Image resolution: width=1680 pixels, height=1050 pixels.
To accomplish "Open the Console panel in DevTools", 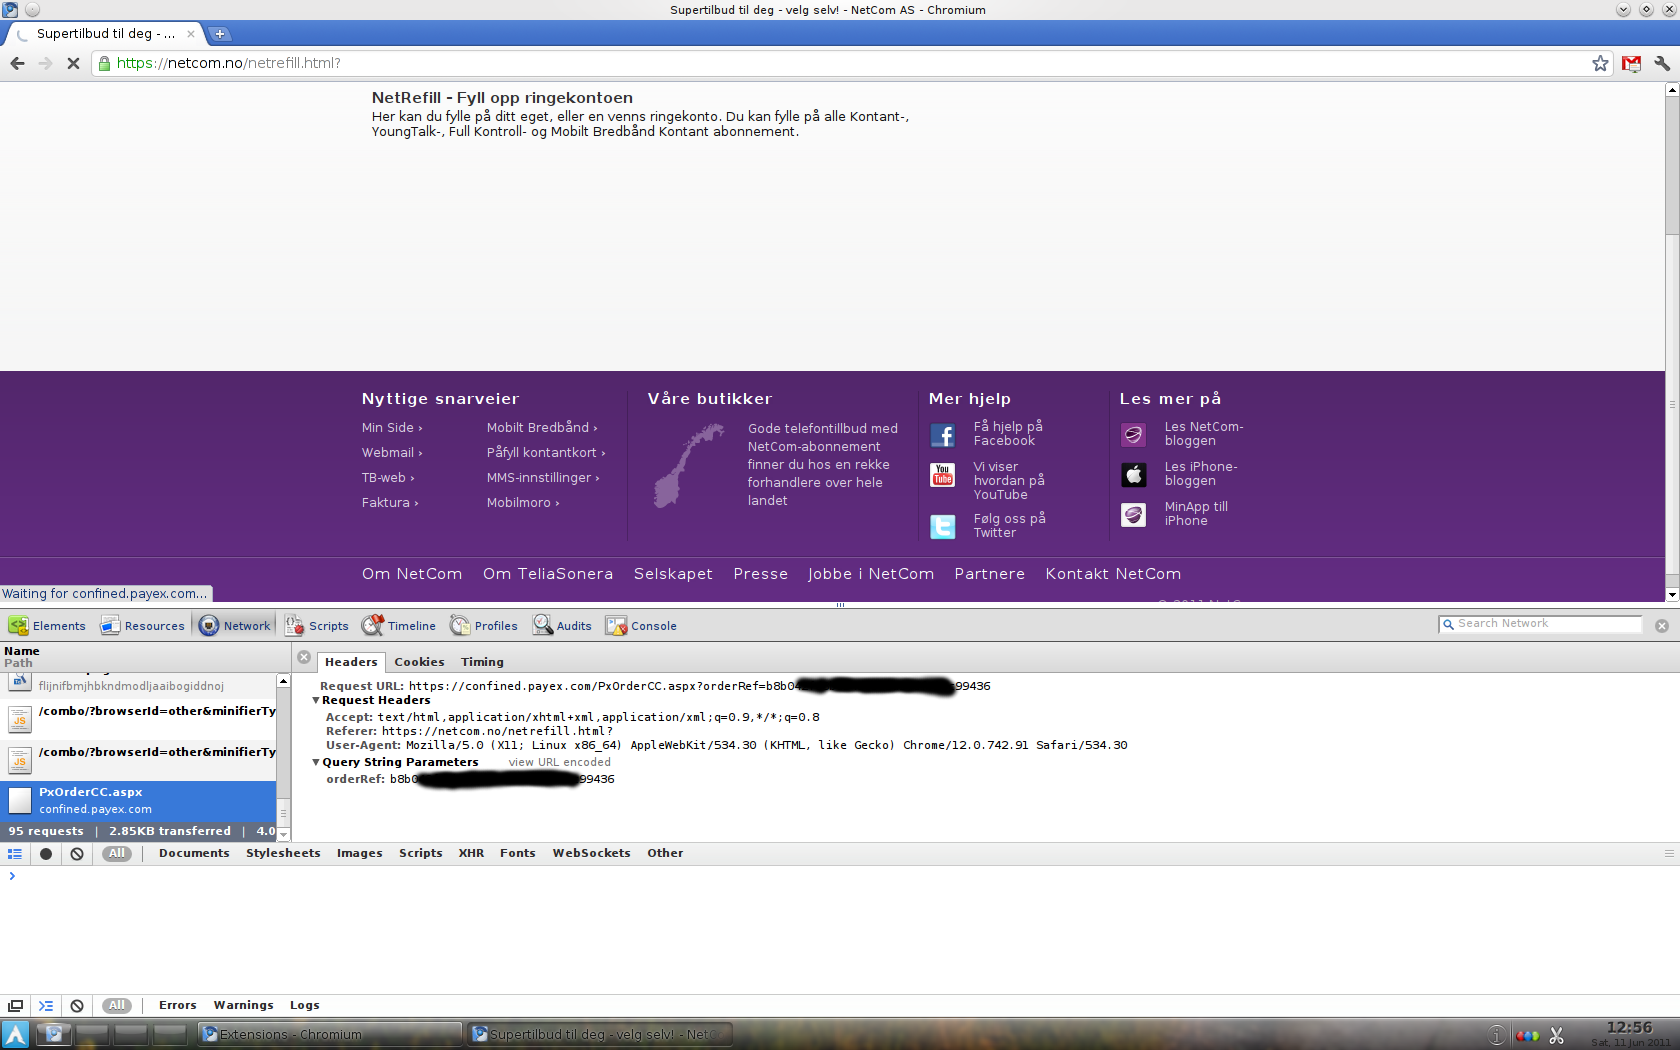I will point(641,626).
